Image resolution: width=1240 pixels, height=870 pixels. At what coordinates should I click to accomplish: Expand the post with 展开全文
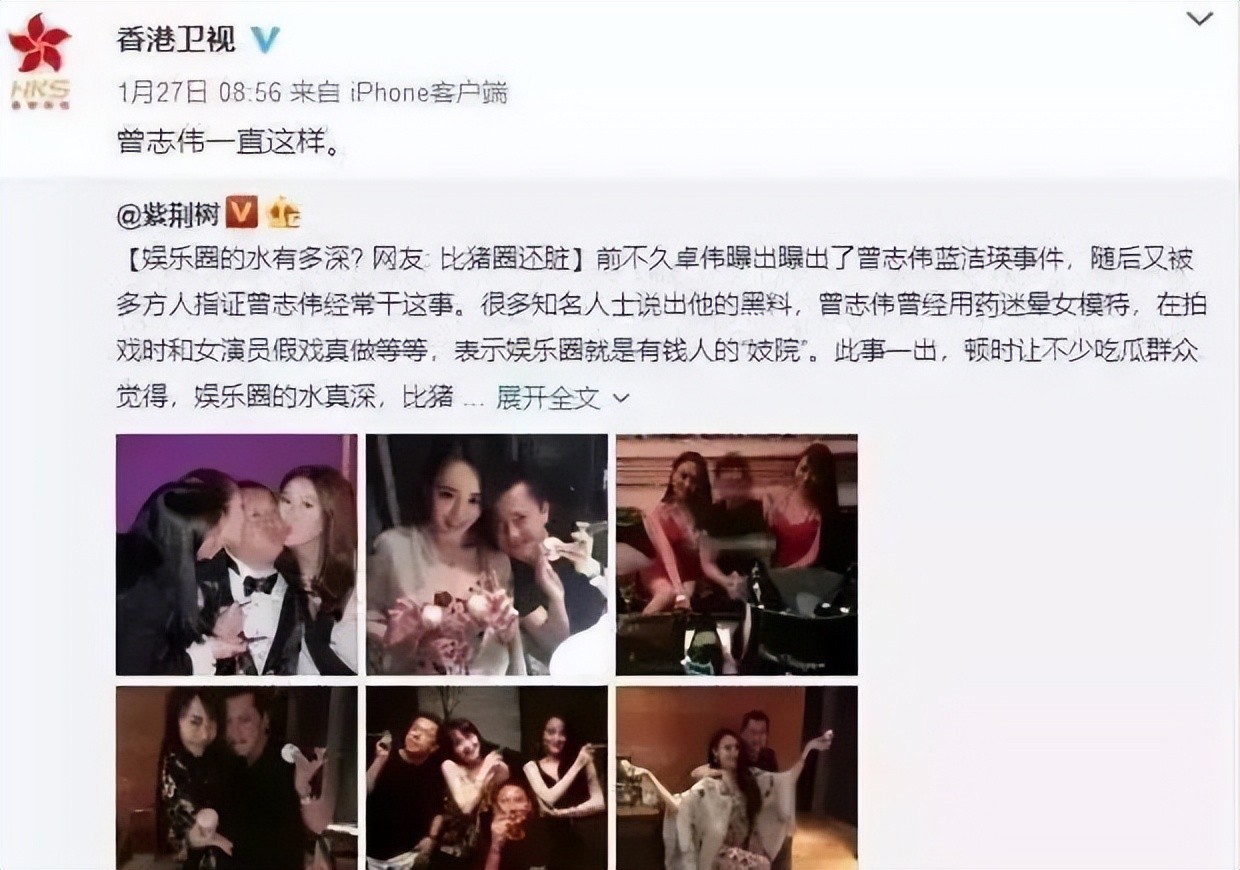549,398
